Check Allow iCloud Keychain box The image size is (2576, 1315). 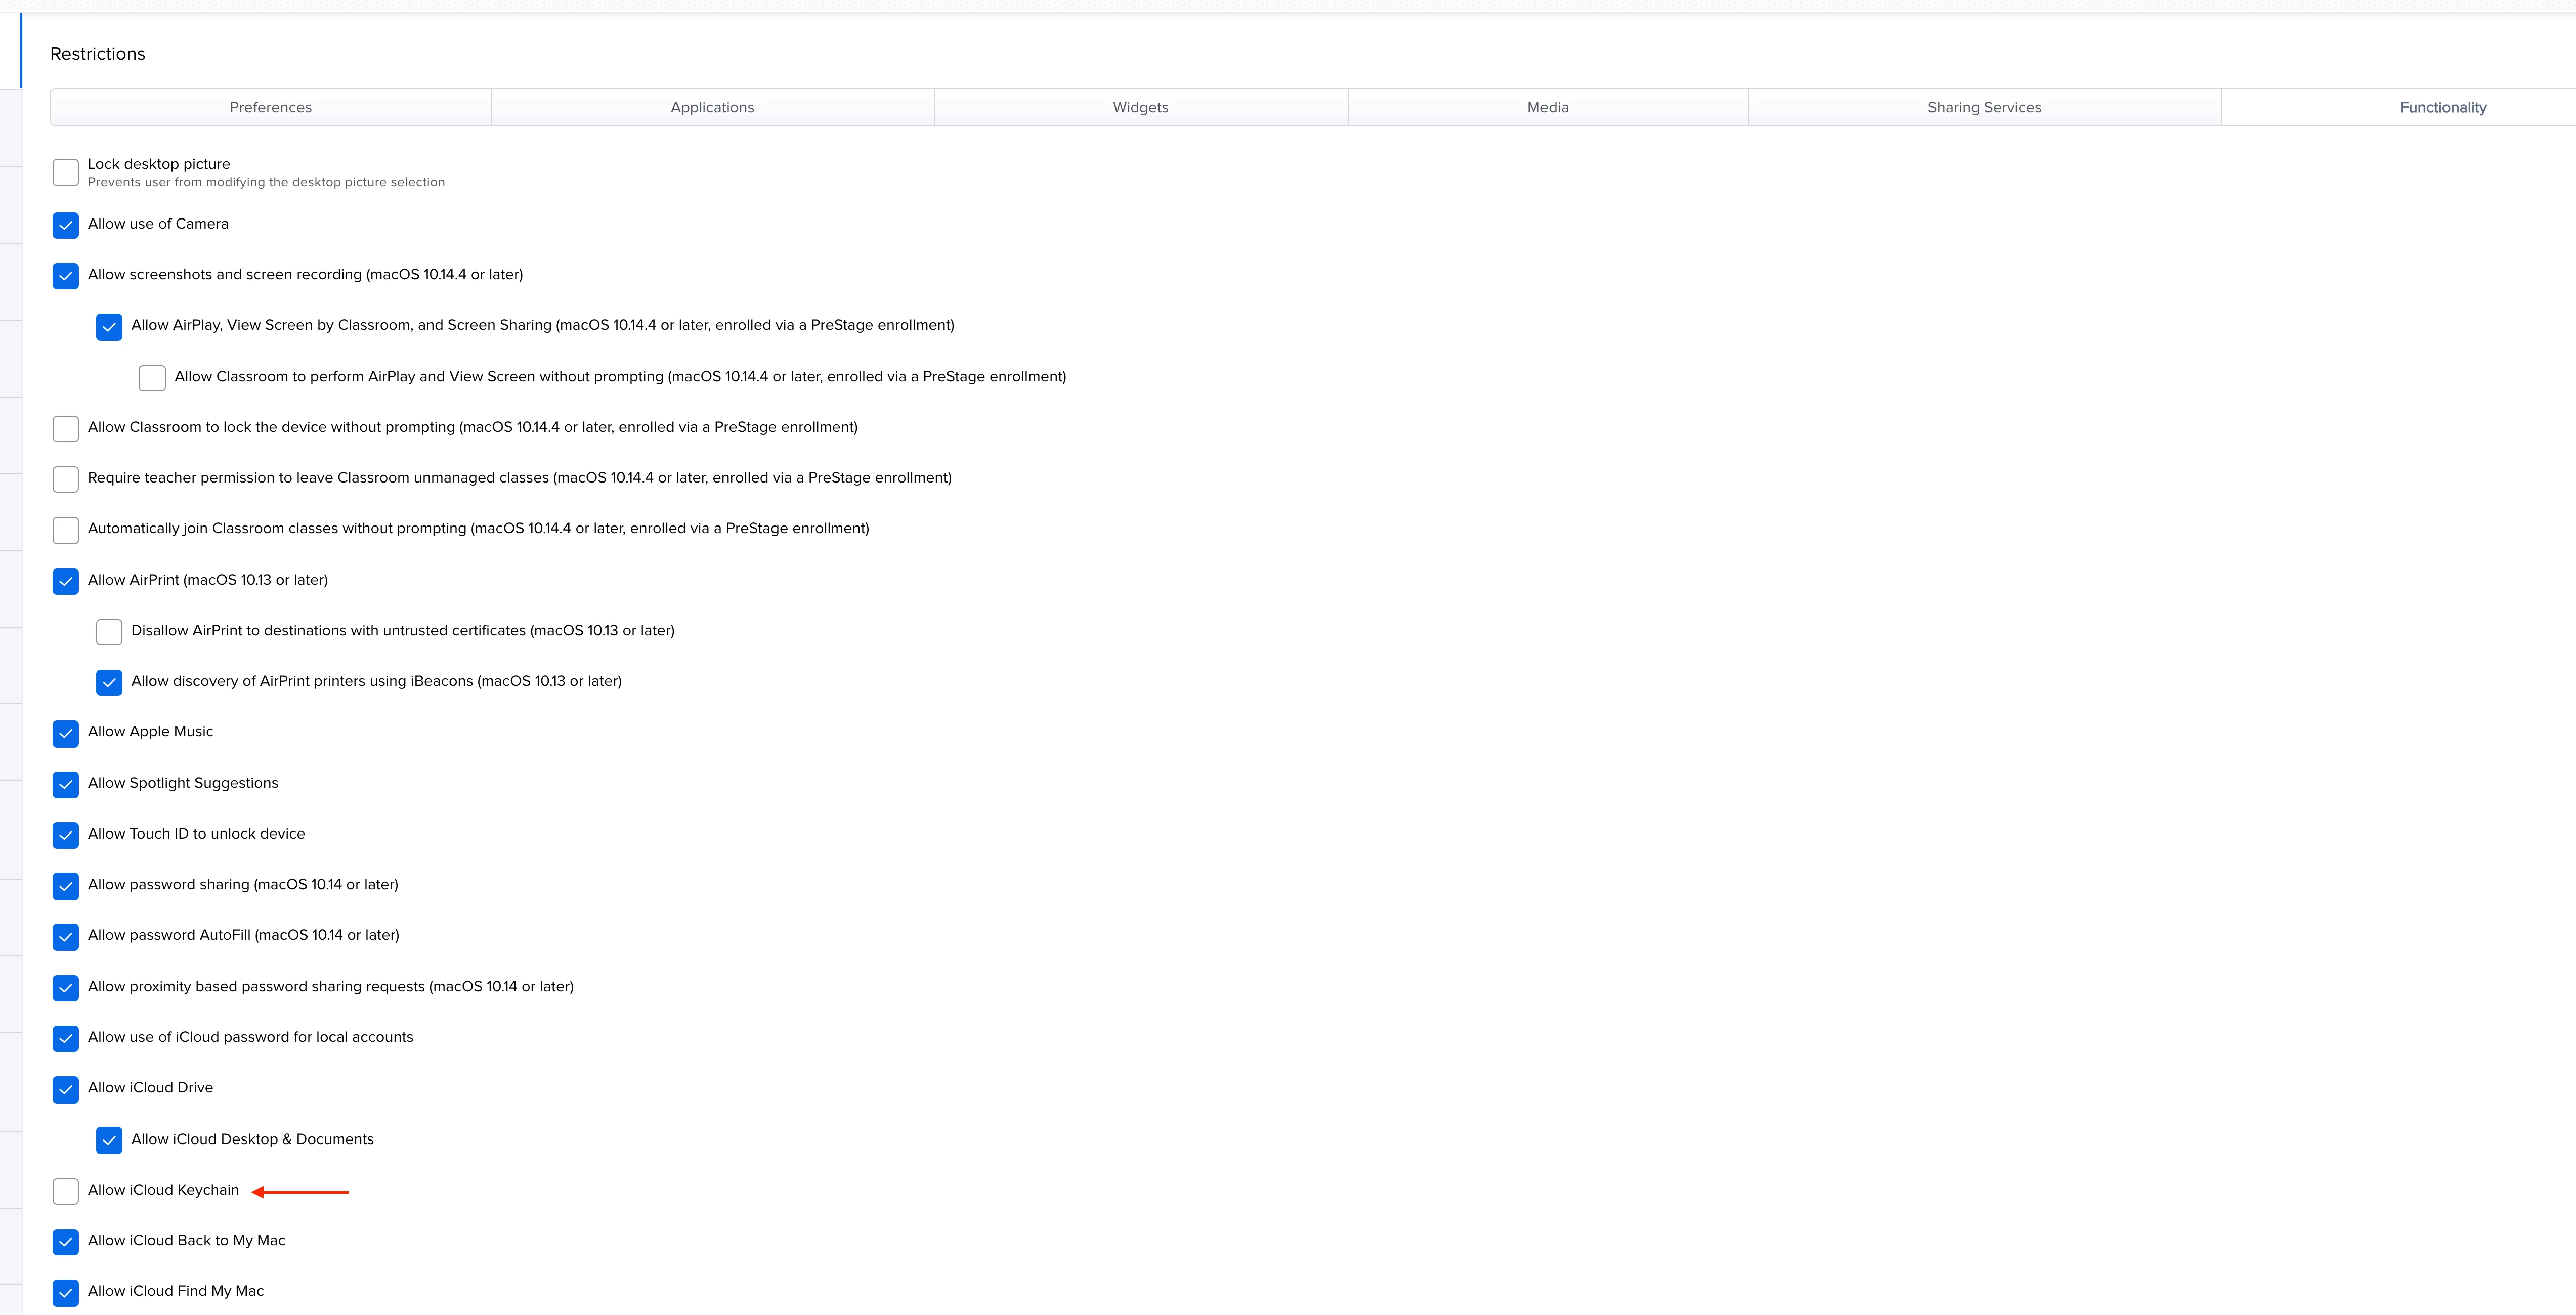[66, 1191]
